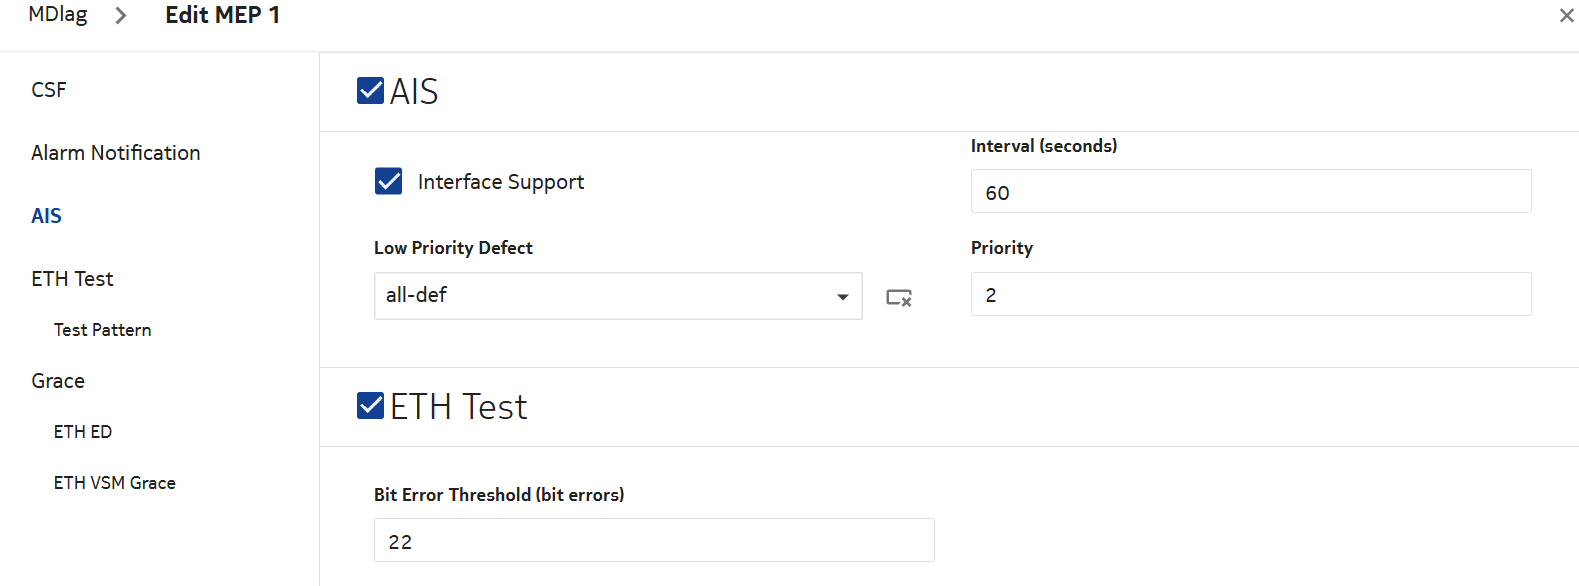1579x586 pixels.
Task: Go to CSF section in sidebar
Action: click(x=49, y=90)
